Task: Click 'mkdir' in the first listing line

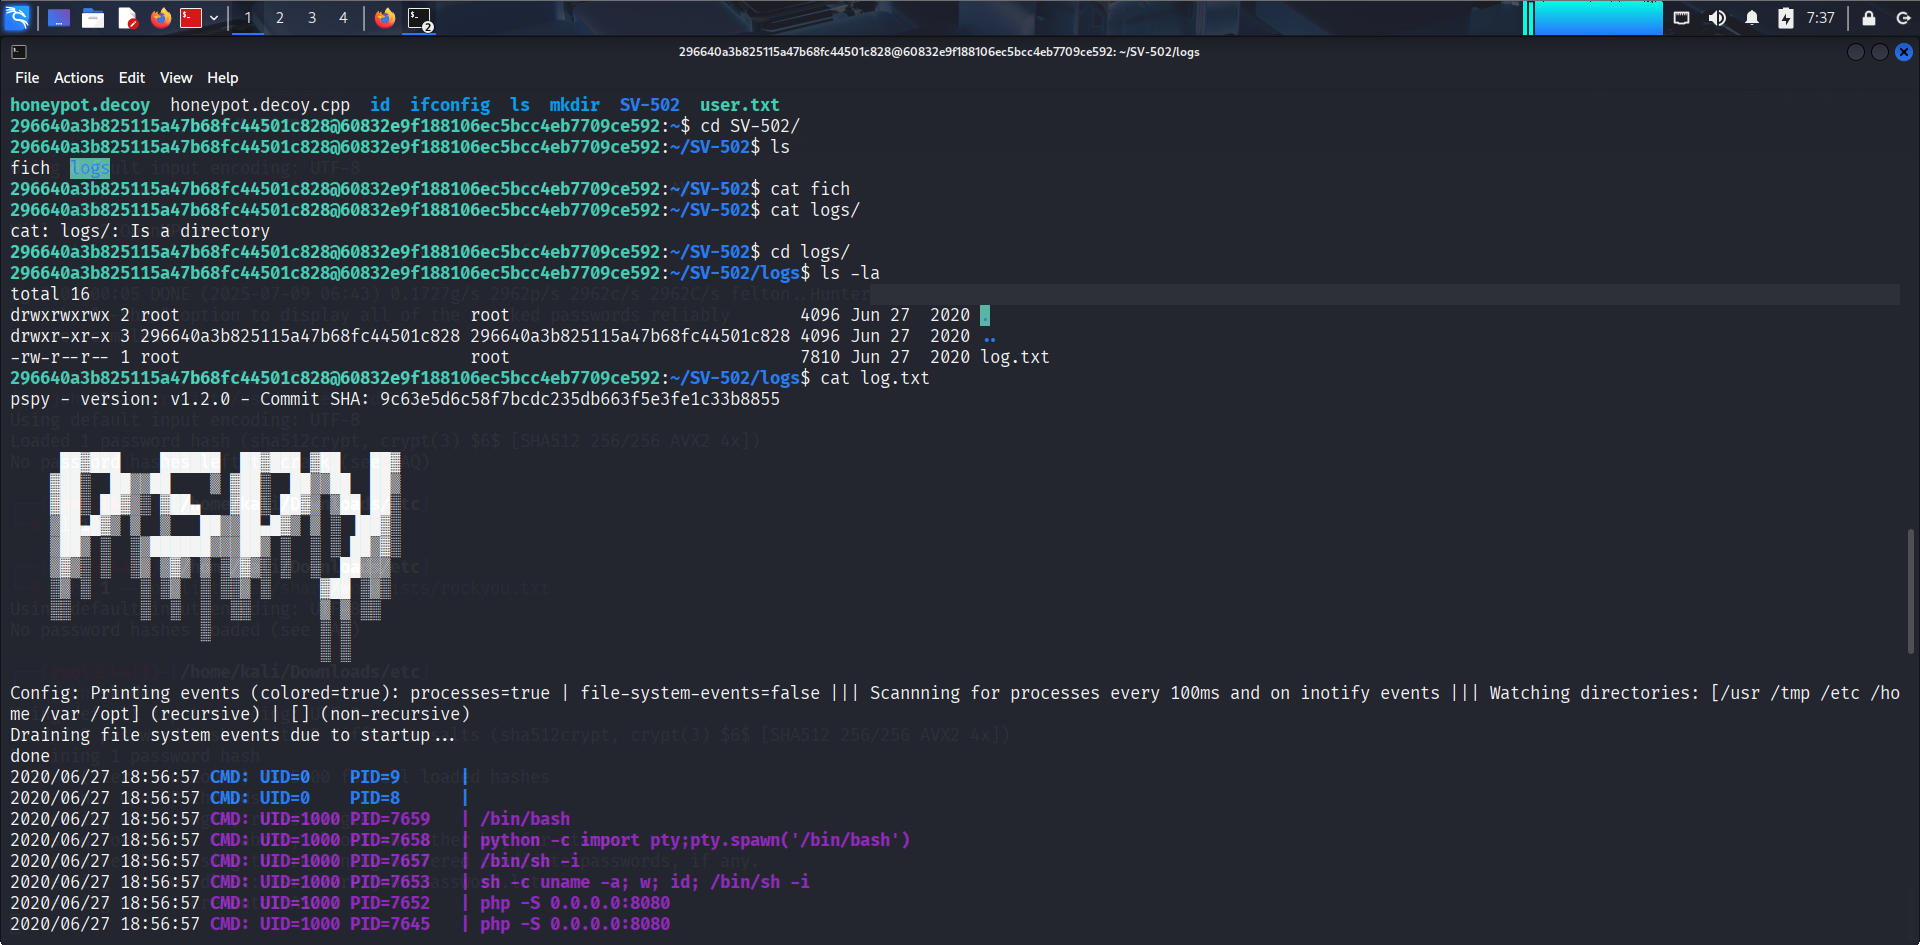Action: pos(575,105)
